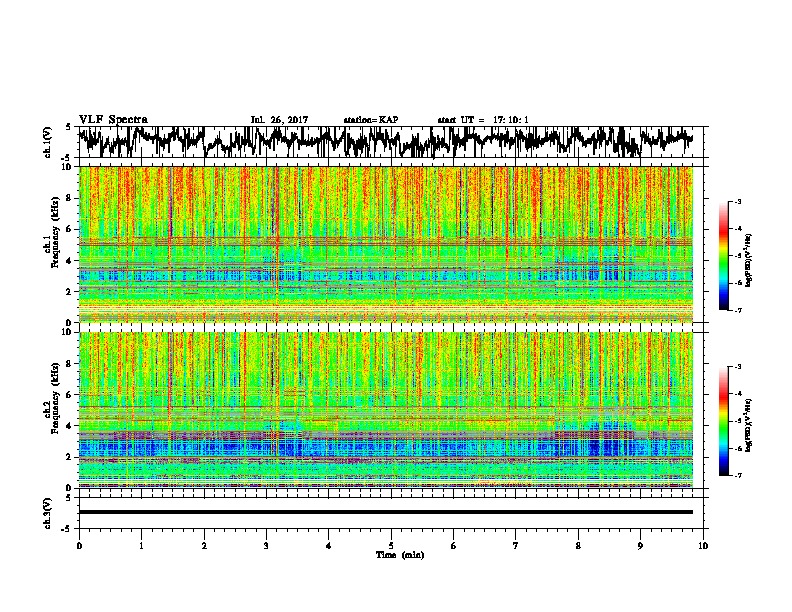Click the ch.2 spectrogram image
Viewport: 792px width, 612px height.
pos(385,410)
